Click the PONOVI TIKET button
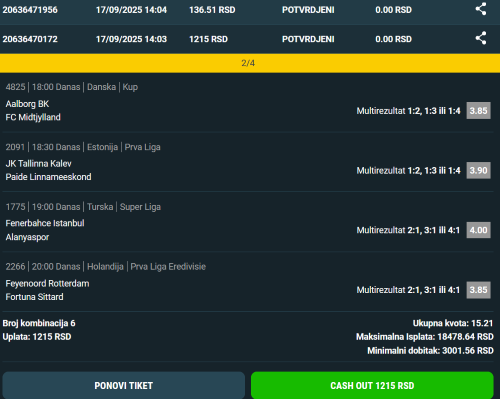The image size is (500, 399). pos(124,385)
